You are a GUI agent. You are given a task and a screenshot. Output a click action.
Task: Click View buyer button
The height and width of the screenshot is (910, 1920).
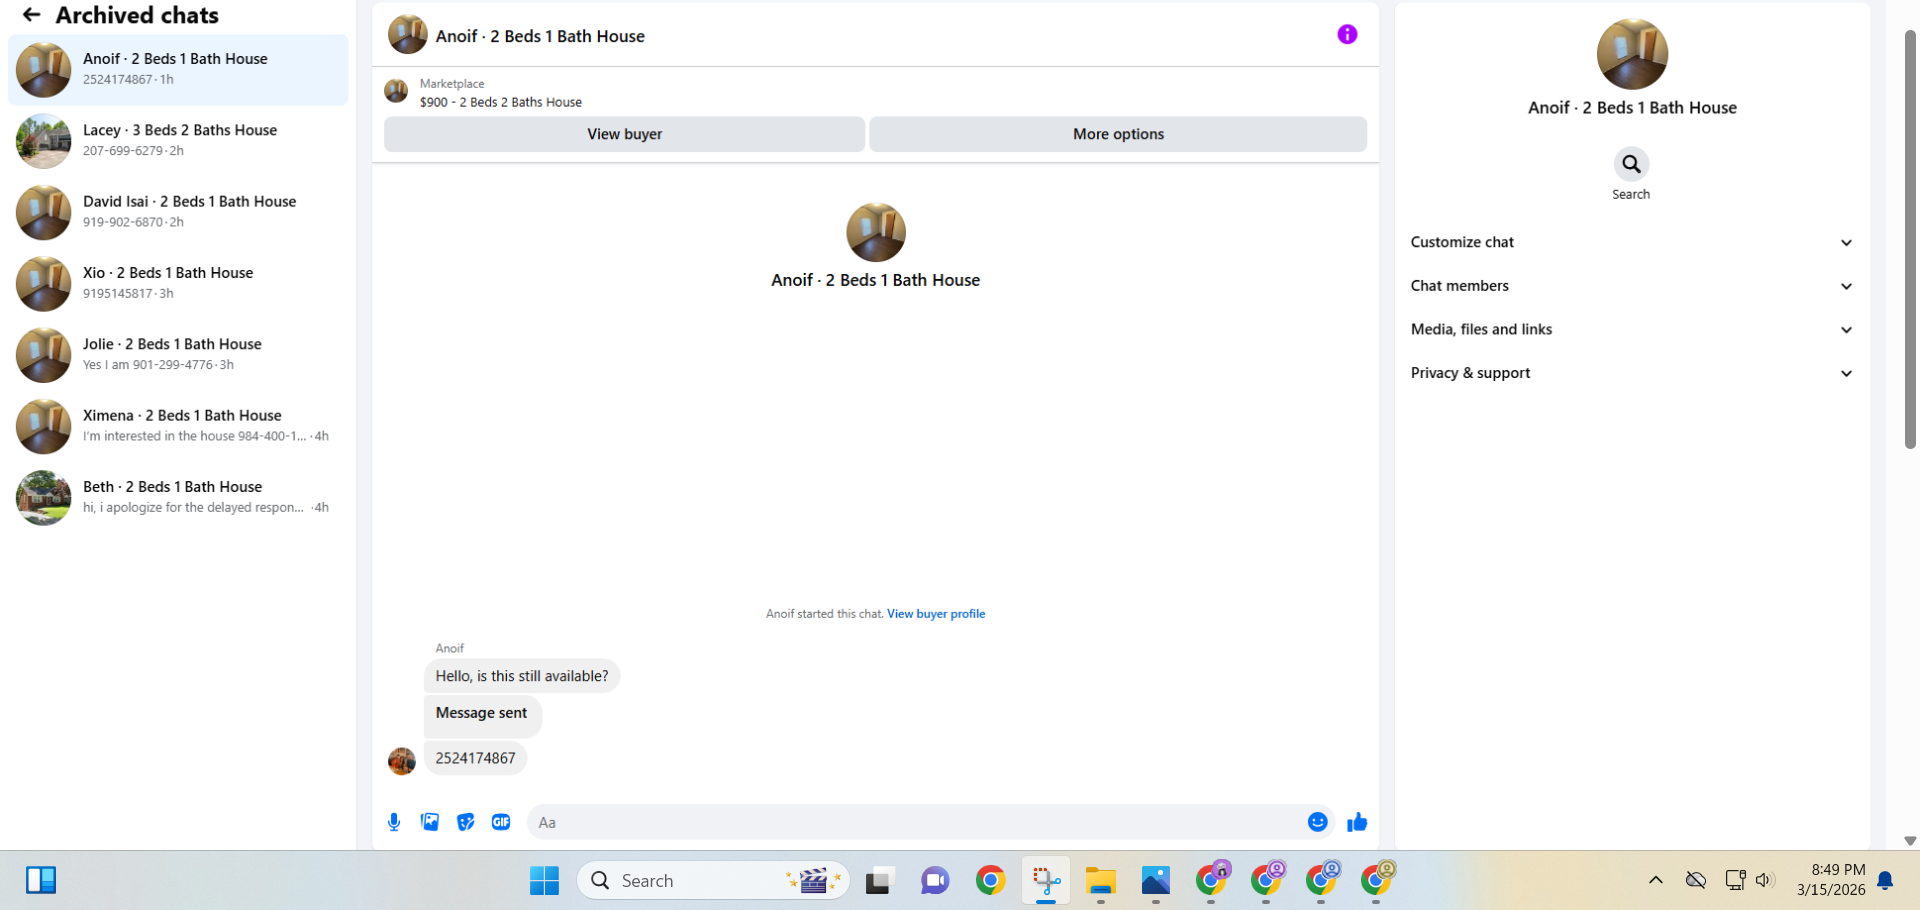click(x=625, y=134)
